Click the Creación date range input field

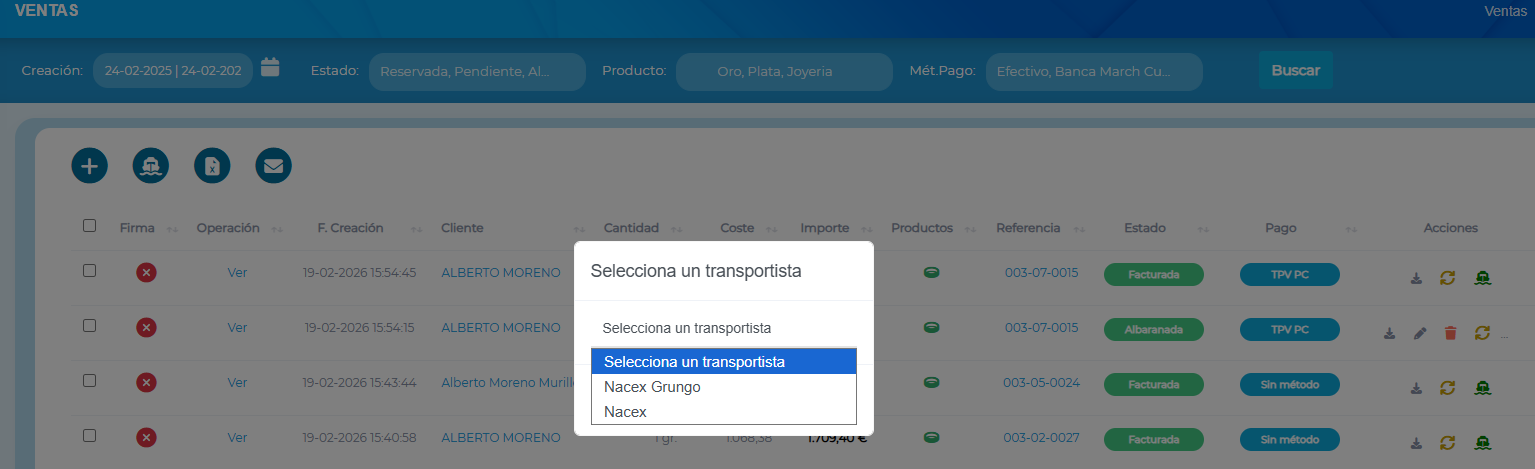[x=173, y=71]
